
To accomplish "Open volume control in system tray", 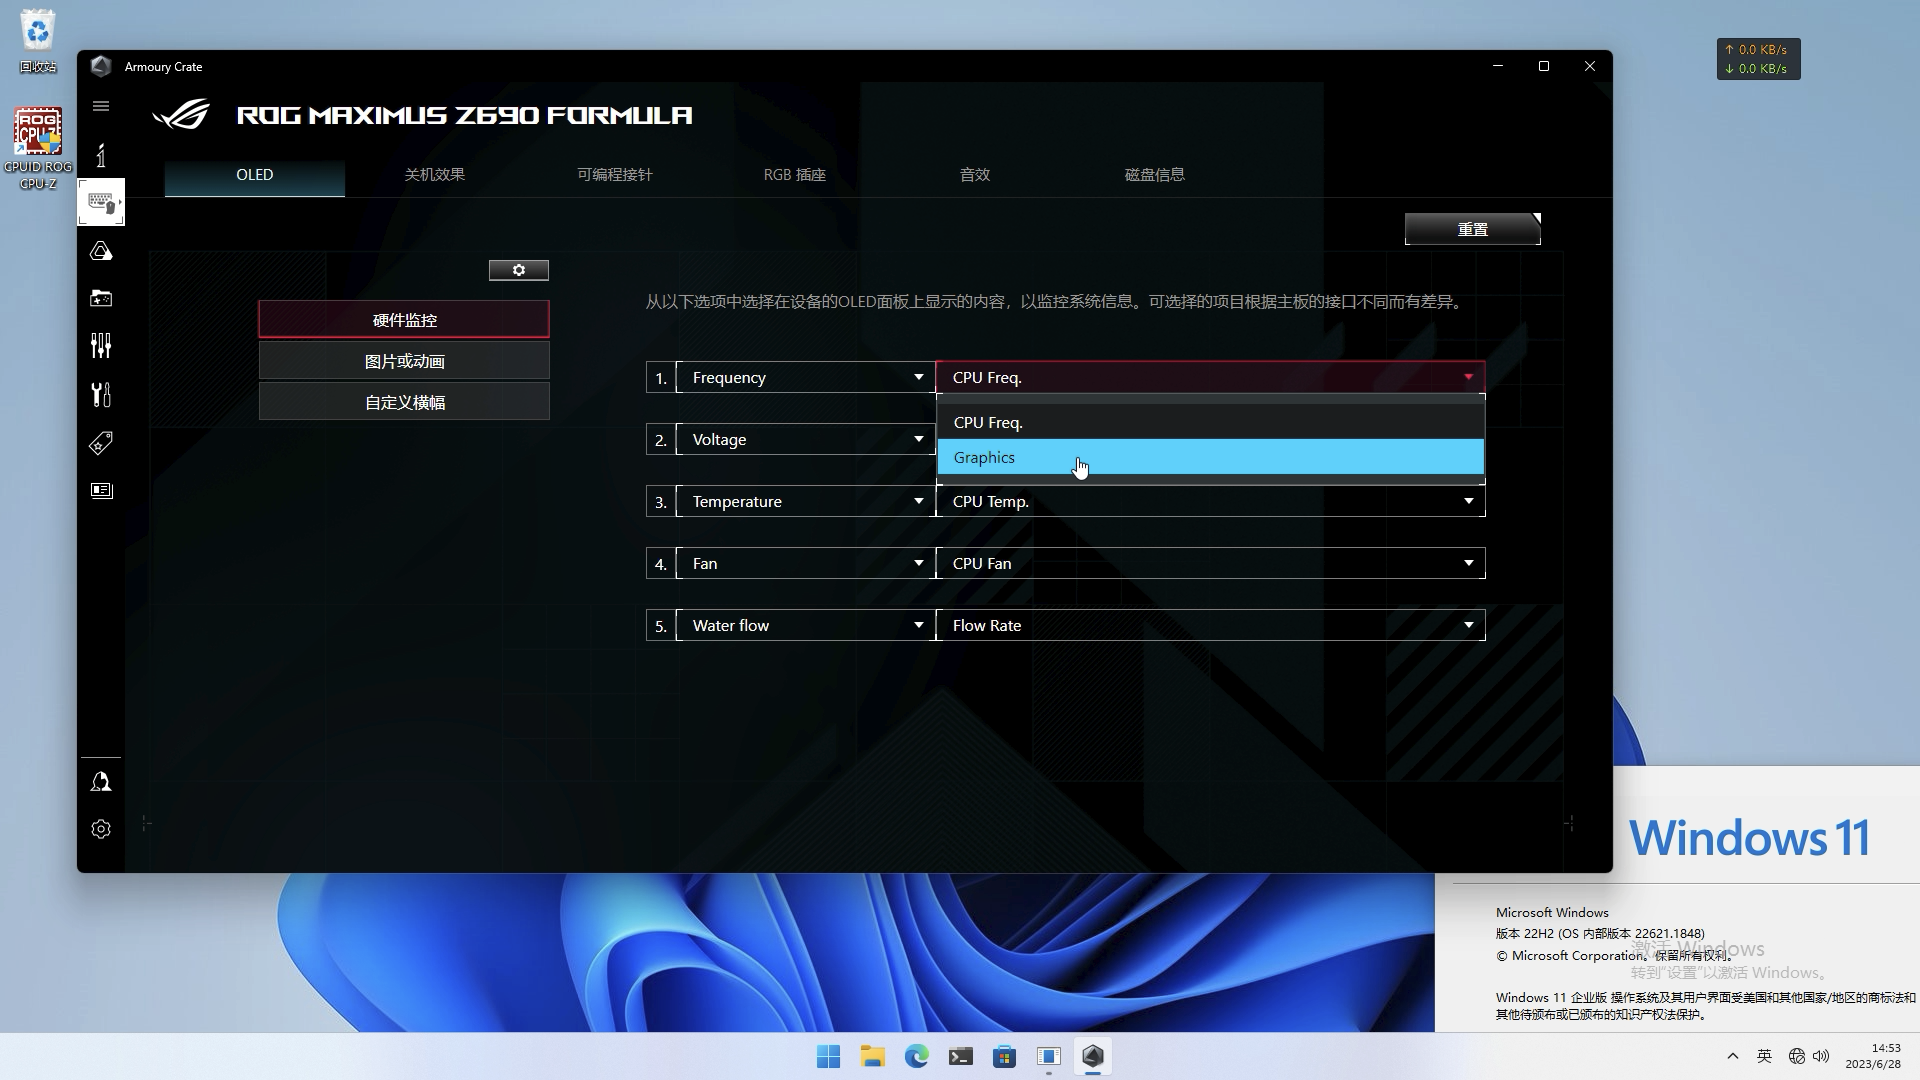I will click(x=1821, y=1056).
